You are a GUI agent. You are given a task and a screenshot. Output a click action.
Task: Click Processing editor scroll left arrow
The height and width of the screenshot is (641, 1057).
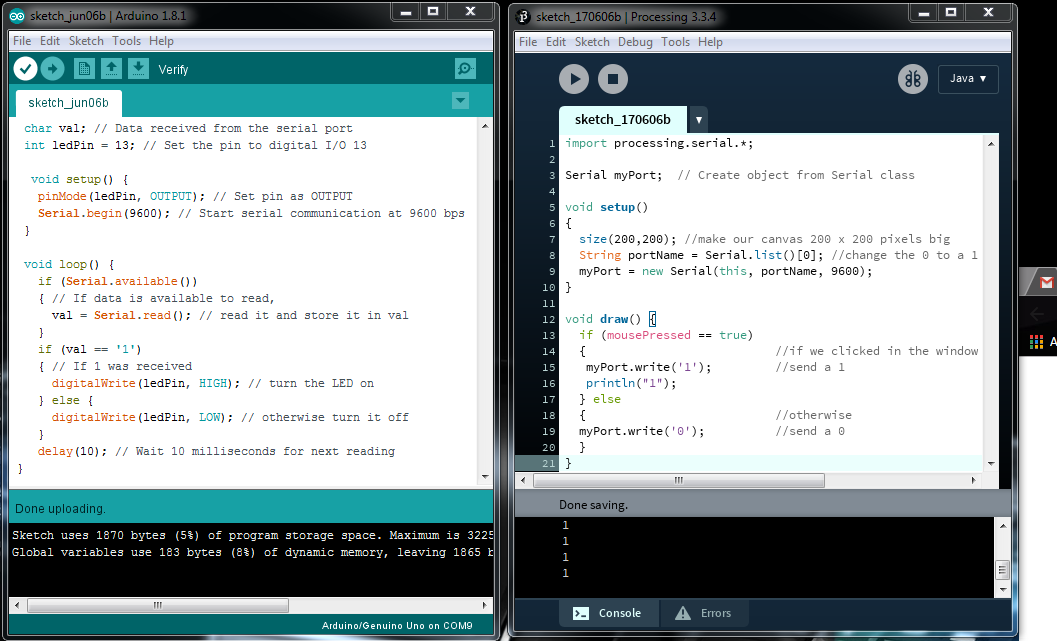pos(523,481)
